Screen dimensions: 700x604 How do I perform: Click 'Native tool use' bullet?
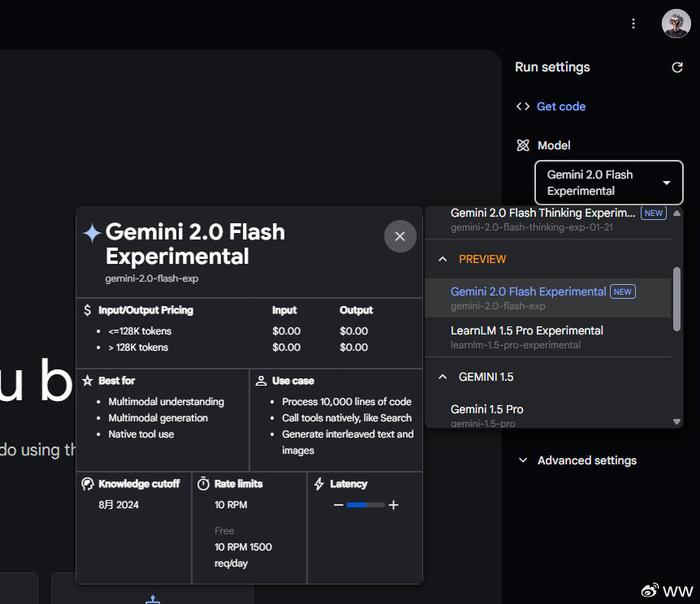141,434
